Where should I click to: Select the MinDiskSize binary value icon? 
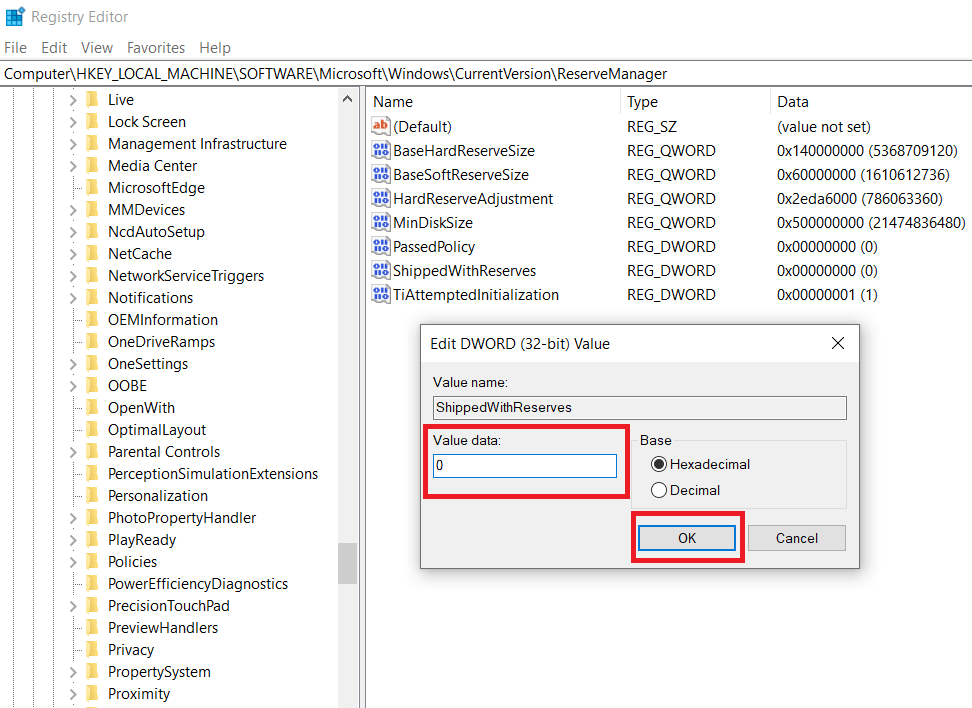[x=380, y=223]
